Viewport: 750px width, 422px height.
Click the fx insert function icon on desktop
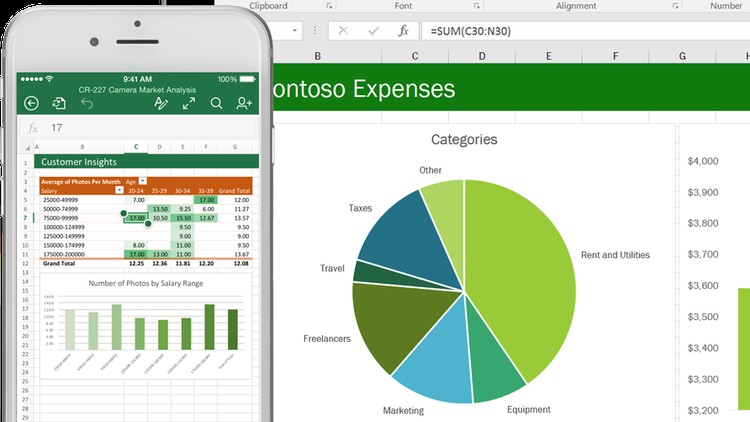tap(403, 31)
